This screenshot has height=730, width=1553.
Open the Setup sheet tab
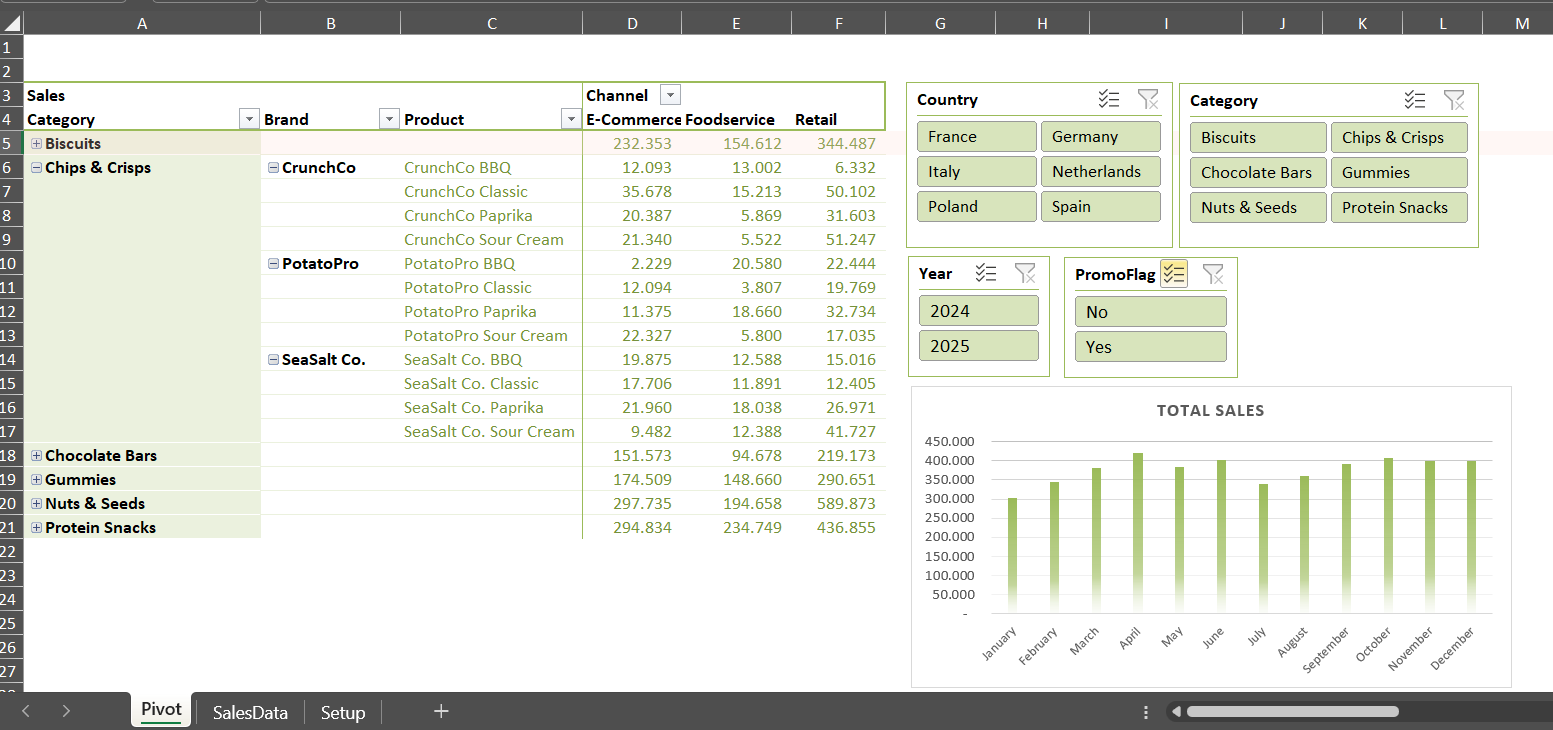click(x=343, y=712)
